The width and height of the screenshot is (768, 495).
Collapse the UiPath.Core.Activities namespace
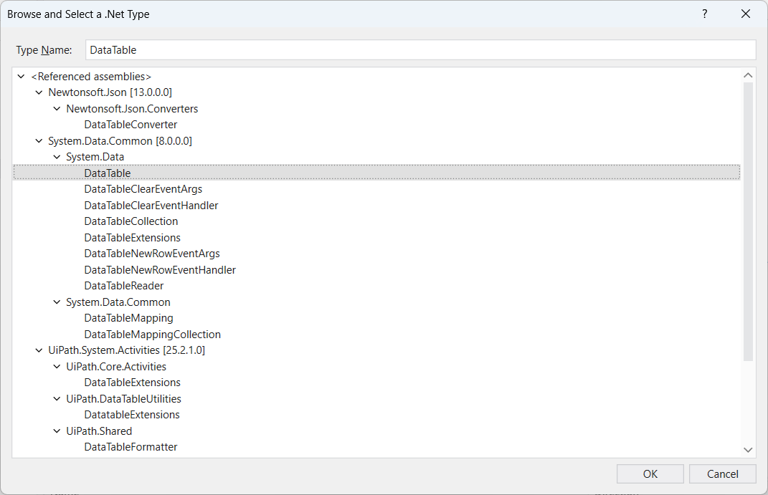pyautogui.click(x=57, y=367)
